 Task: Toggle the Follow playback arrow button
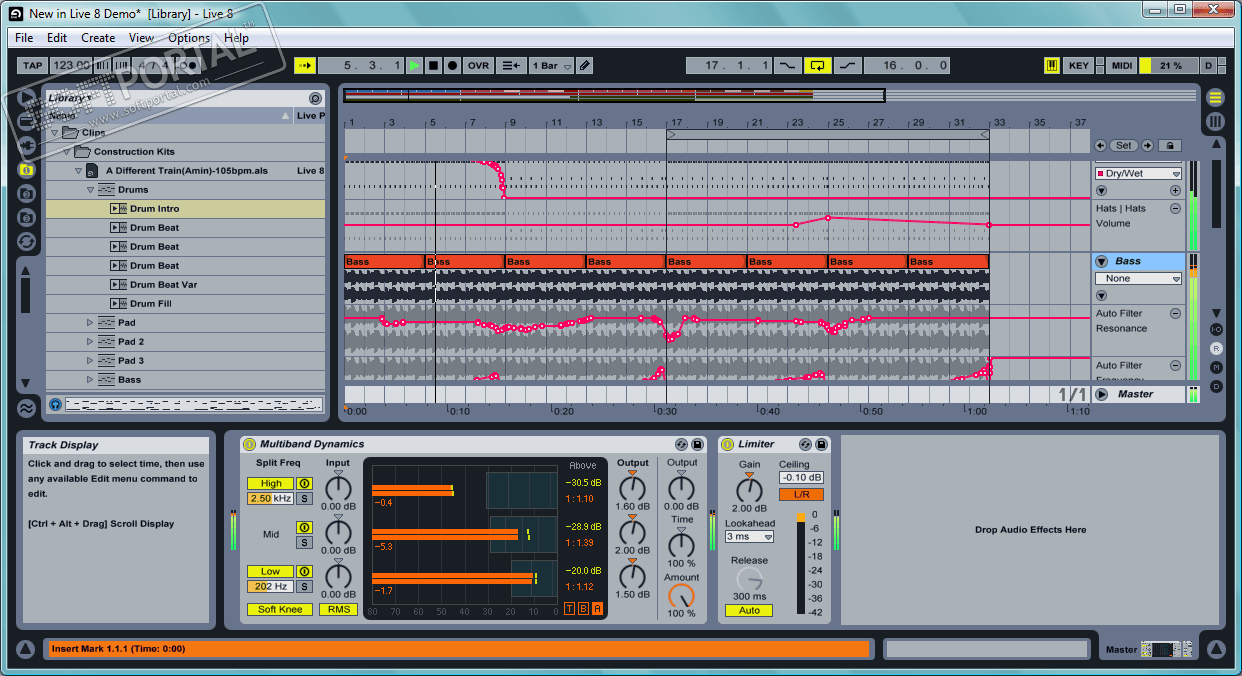pyautogui.click(x=305, y=65)
